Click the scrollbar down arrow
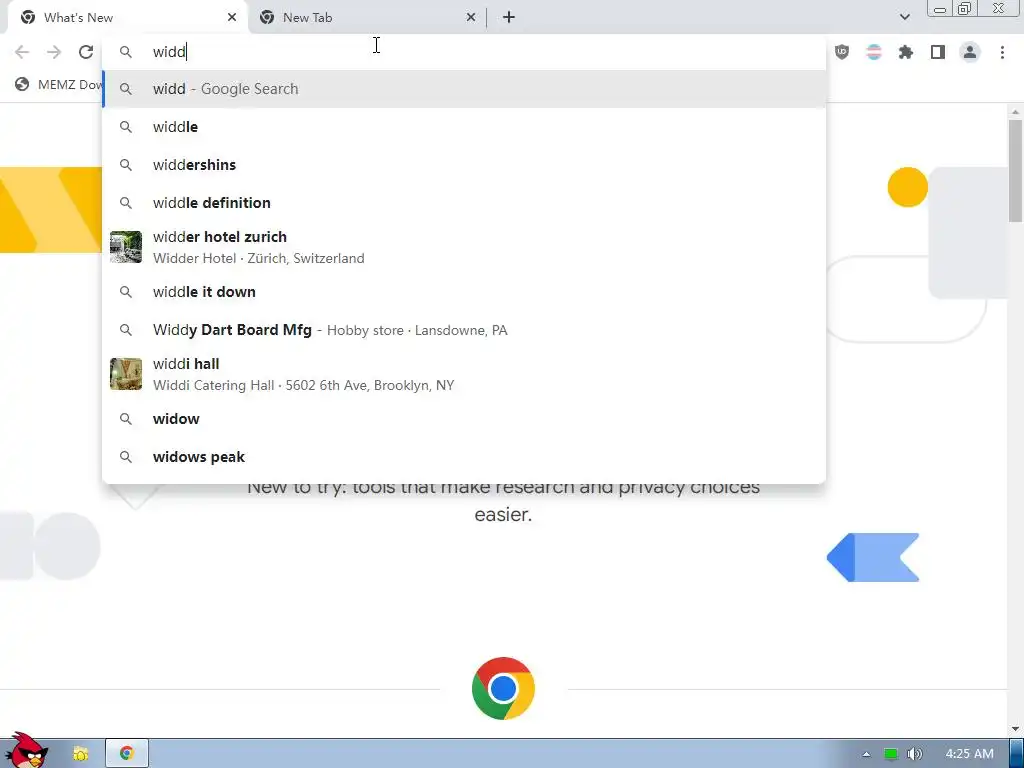This screenshot has width=1024, height=768. pos(1015,729)
